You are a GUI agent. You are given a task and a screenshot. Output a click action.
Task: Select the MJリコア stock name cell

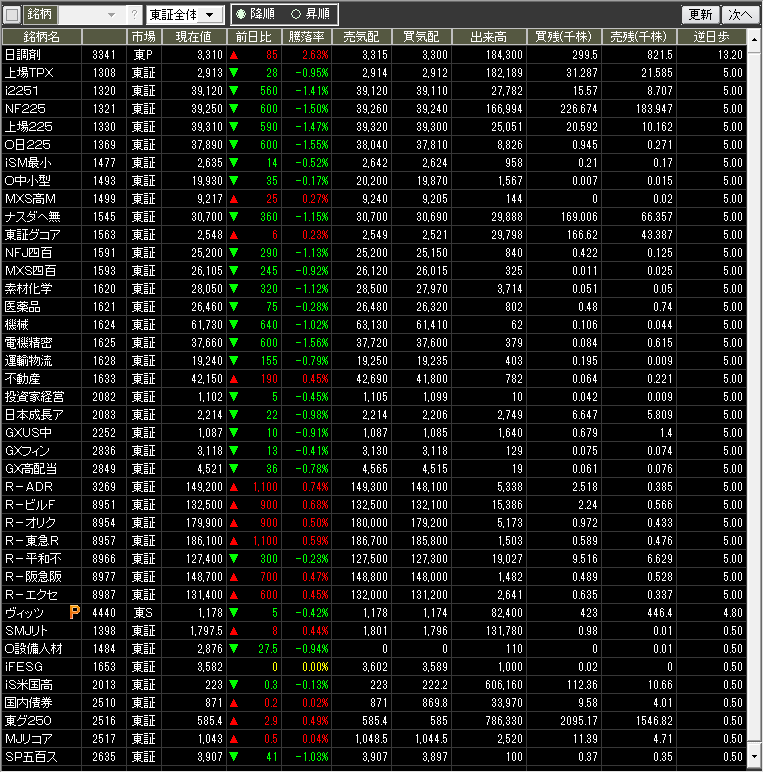pyautogui.click(x=42, y=739)
